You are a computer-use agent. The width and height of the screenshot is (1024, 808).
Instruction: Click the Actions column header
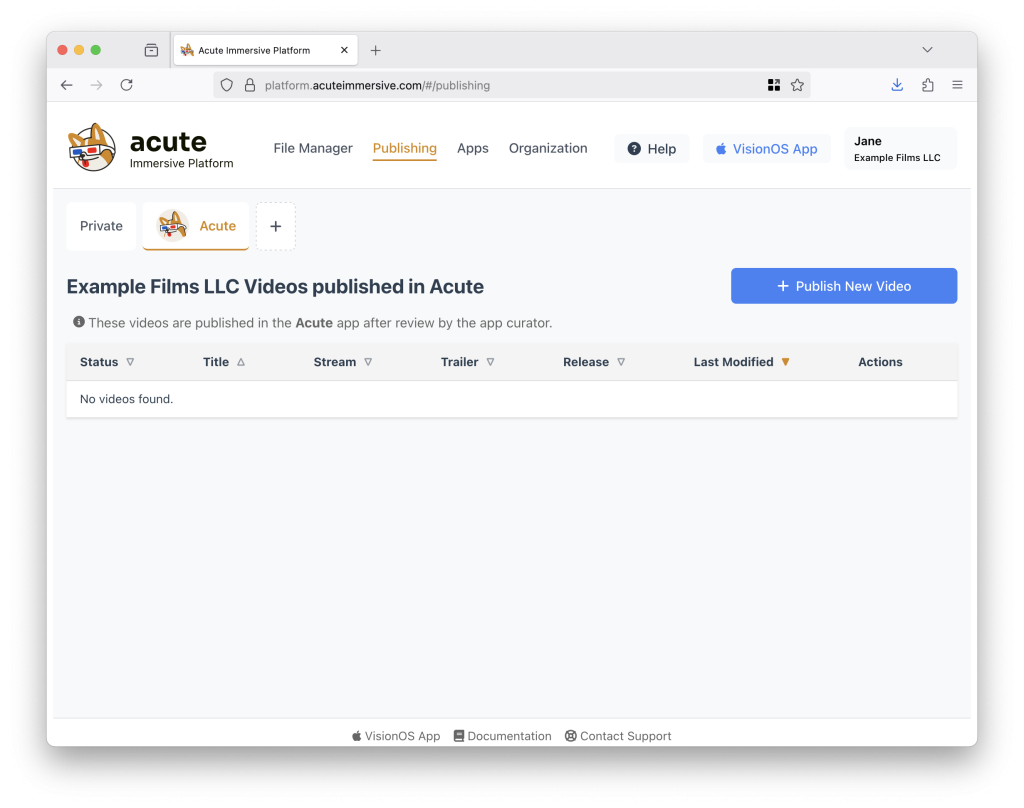click(880, 362)
